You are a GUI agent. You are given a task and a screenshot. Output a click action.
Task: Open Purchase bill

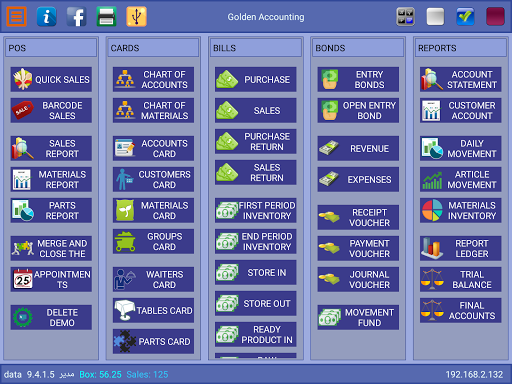[256, 79]
